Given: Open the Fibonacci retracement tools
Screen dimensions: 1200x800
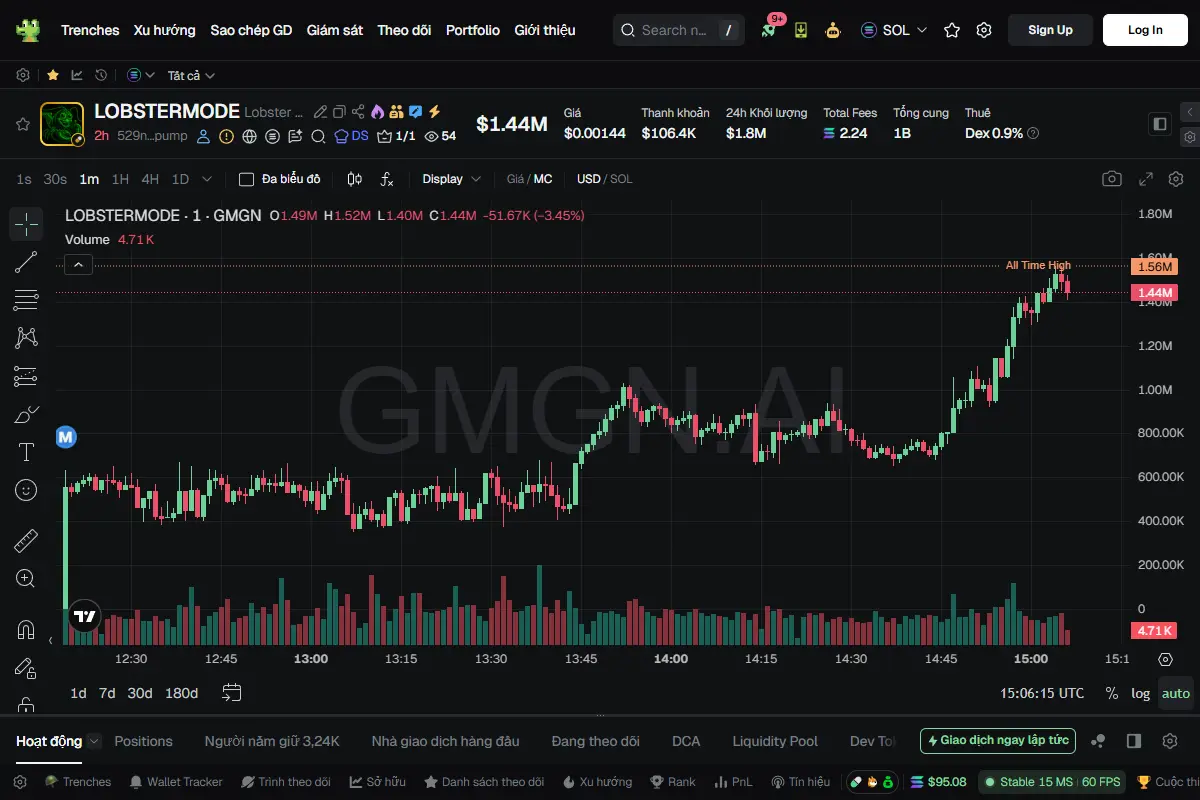Looking at the screenshot, I should click(x=26, y=300).
